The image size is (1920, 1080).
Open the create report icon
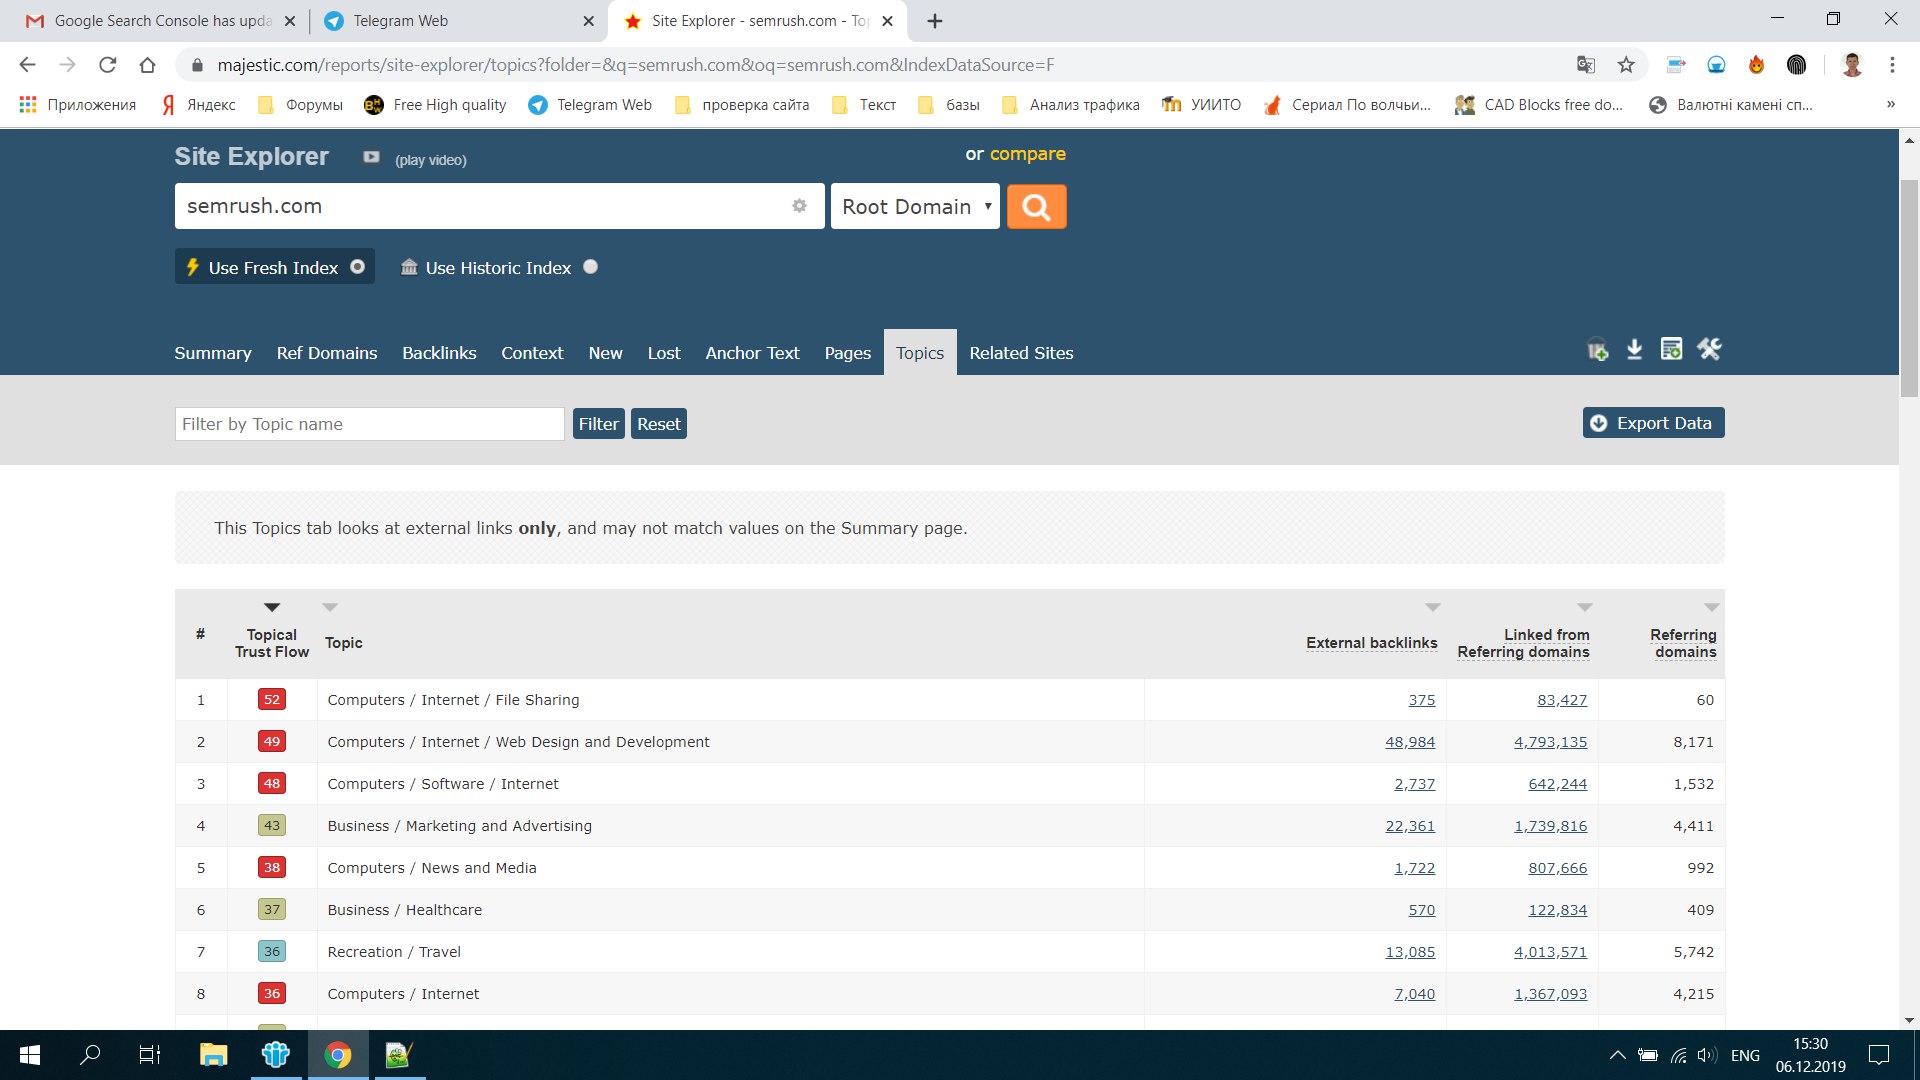click(x=1671, y=349)
